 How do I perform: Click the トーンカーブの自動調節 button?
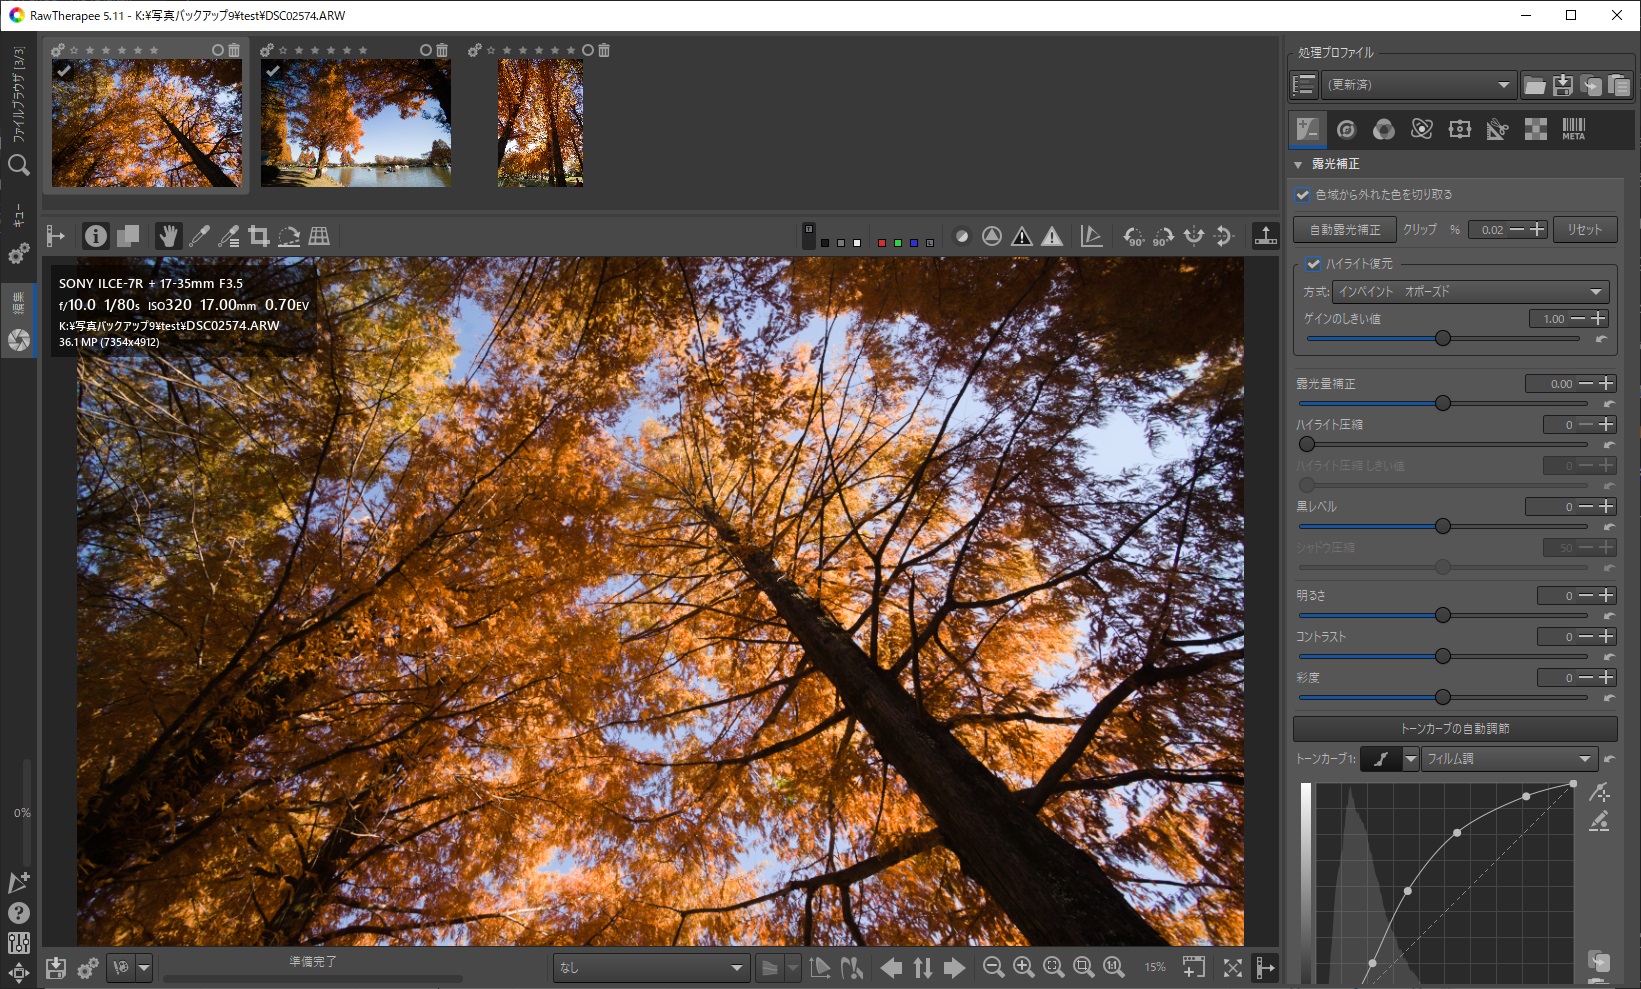[x=1454, y=729]
